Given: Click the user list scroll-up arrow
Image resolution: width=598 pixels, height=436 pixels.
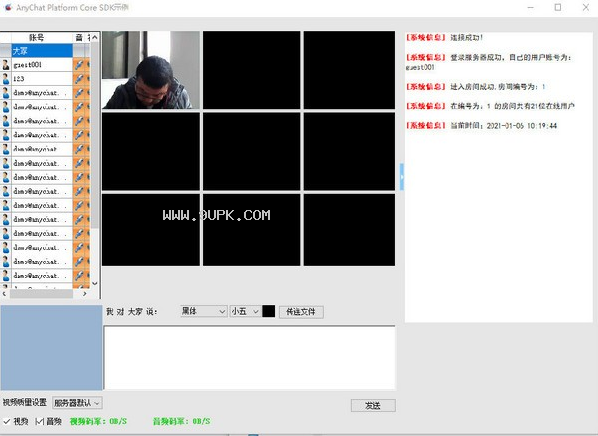Looking at the screenshot, I should [x=95, y=37].
